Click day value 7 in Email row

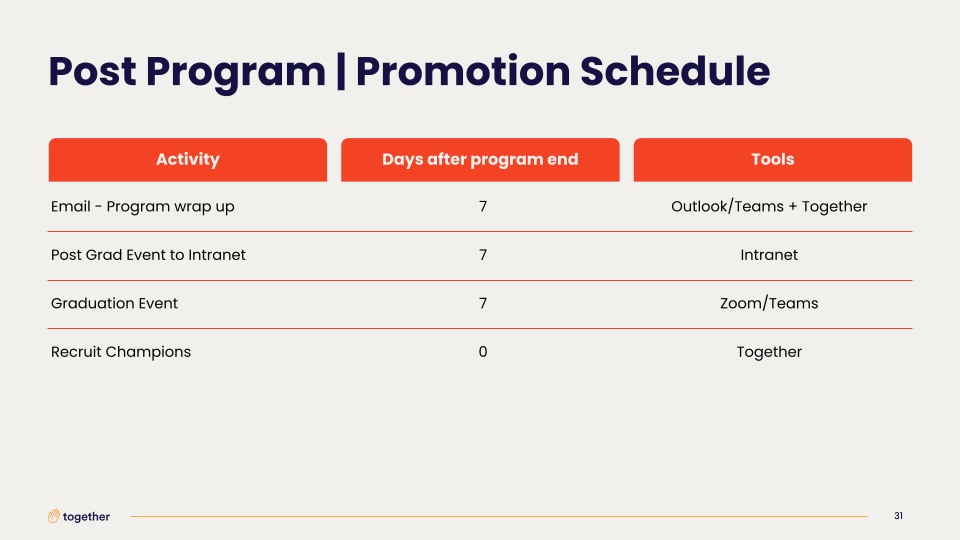pos(483,206)
